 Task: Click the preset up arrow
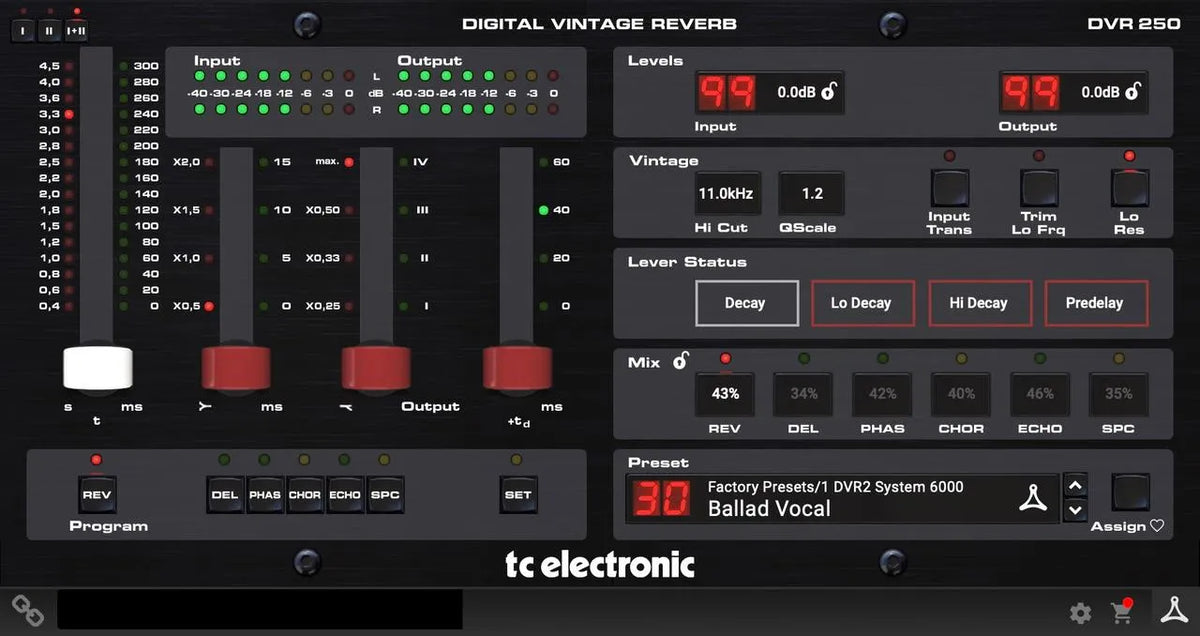click(1075, 484)
